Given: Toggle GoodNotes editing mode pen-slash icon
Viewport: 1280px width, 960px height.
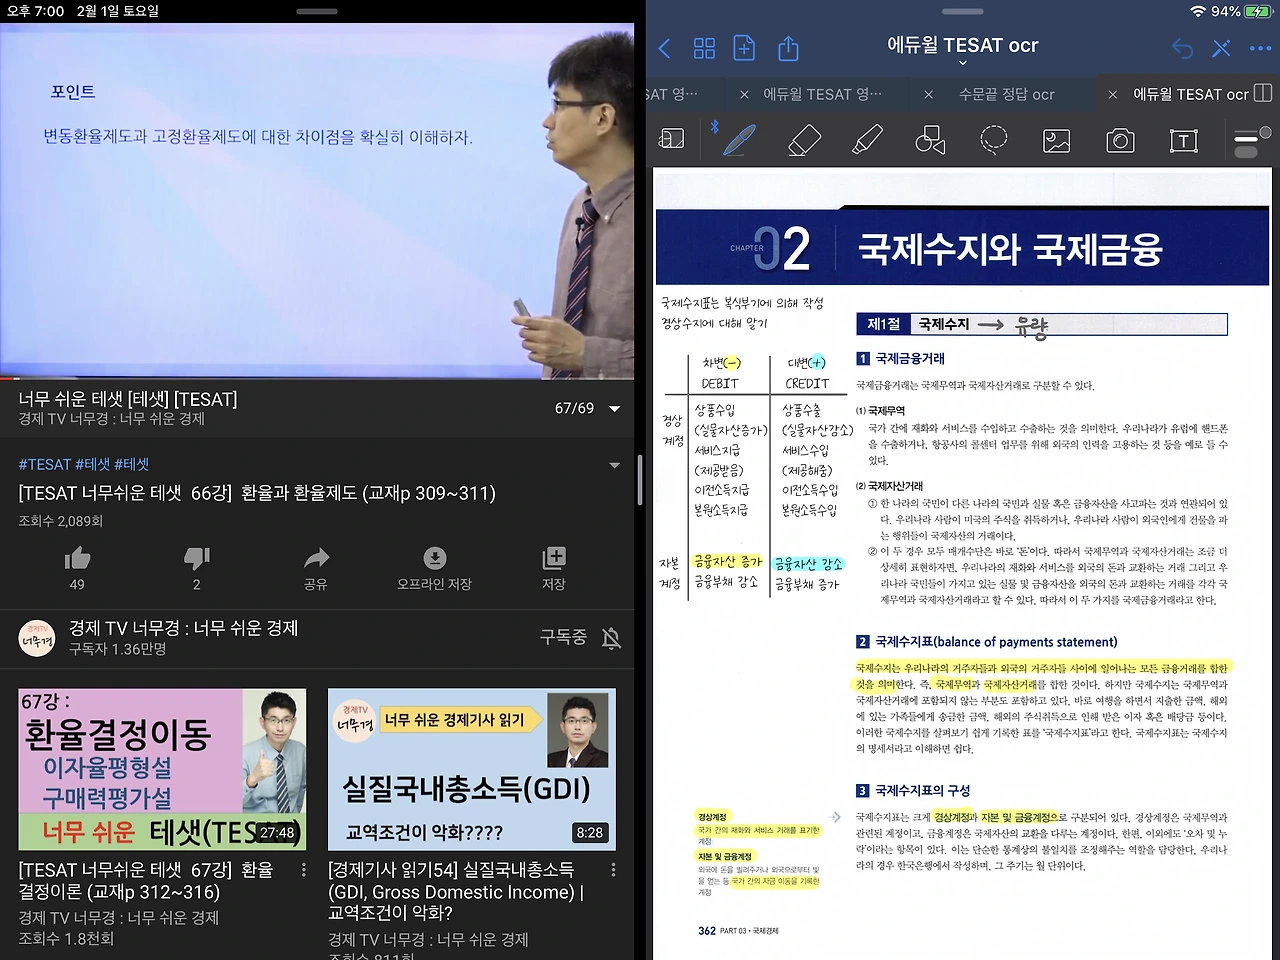Looking at the screenshot, I should (1221, 48).
